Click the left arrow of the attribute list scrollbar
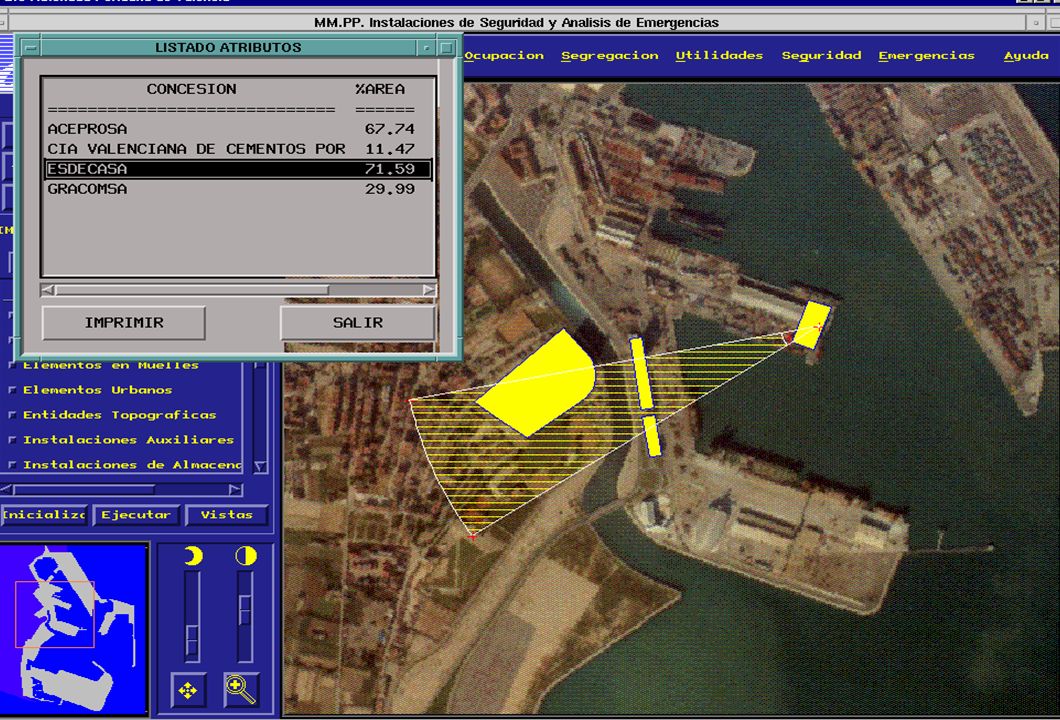 point(48,290)
